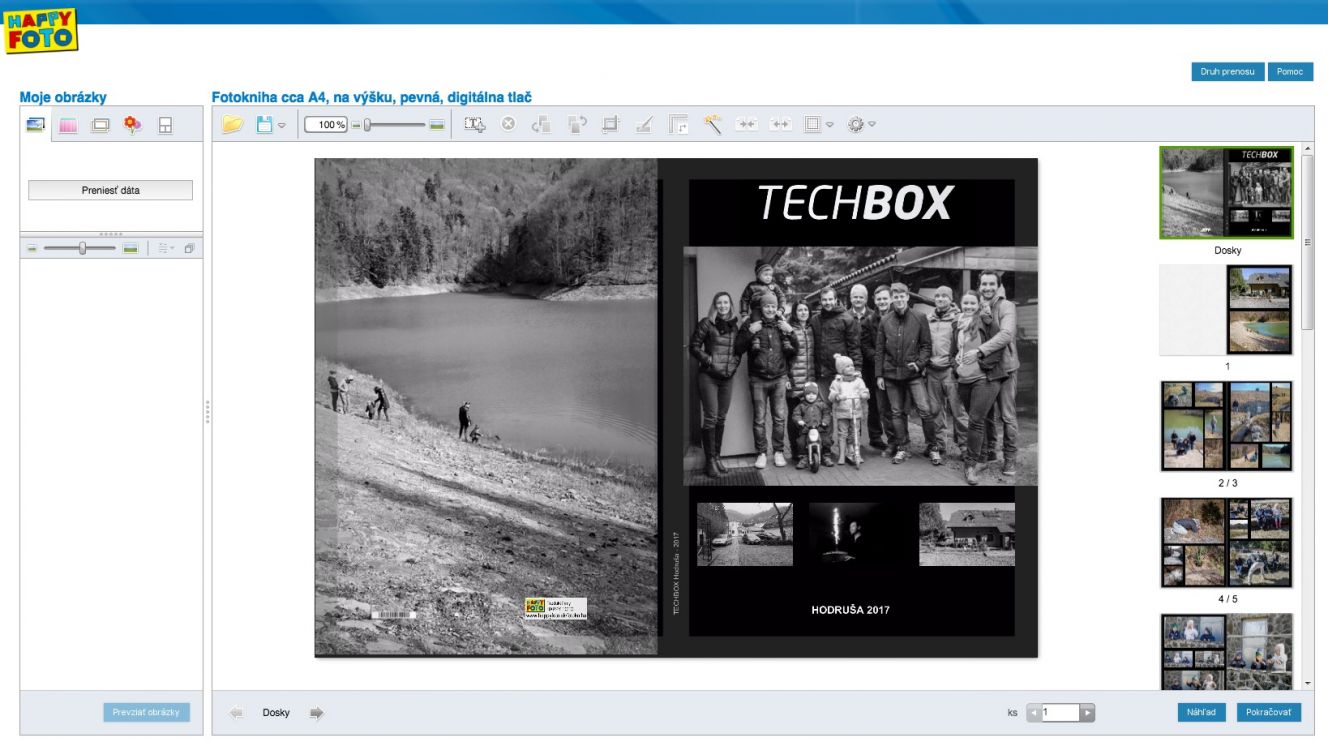Select the large group photo on front cover
Screen dimensions: 1328x742
860,366
